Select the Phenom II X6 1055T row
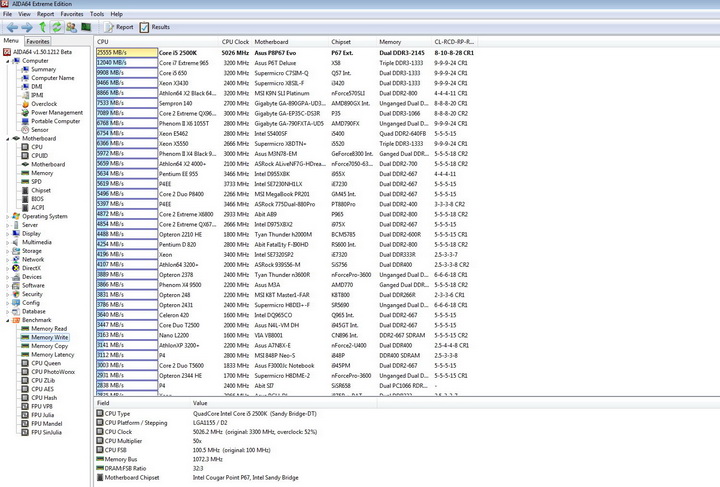The height and width of the screenshot is (487, 720). coord(285,123)
